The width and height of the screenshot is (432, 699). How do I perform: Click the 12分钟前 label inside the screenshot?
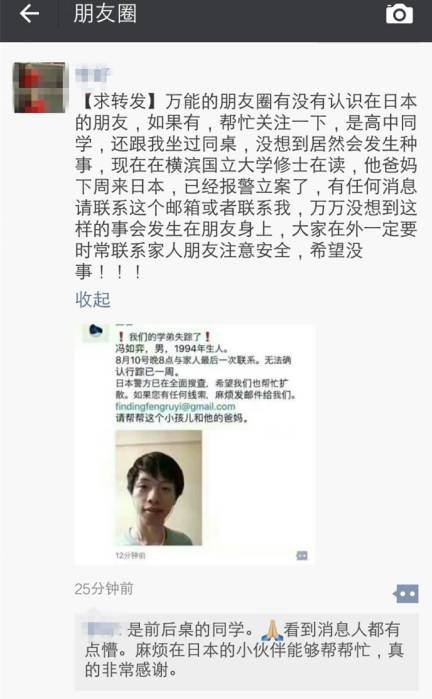[x=130, y=555]
